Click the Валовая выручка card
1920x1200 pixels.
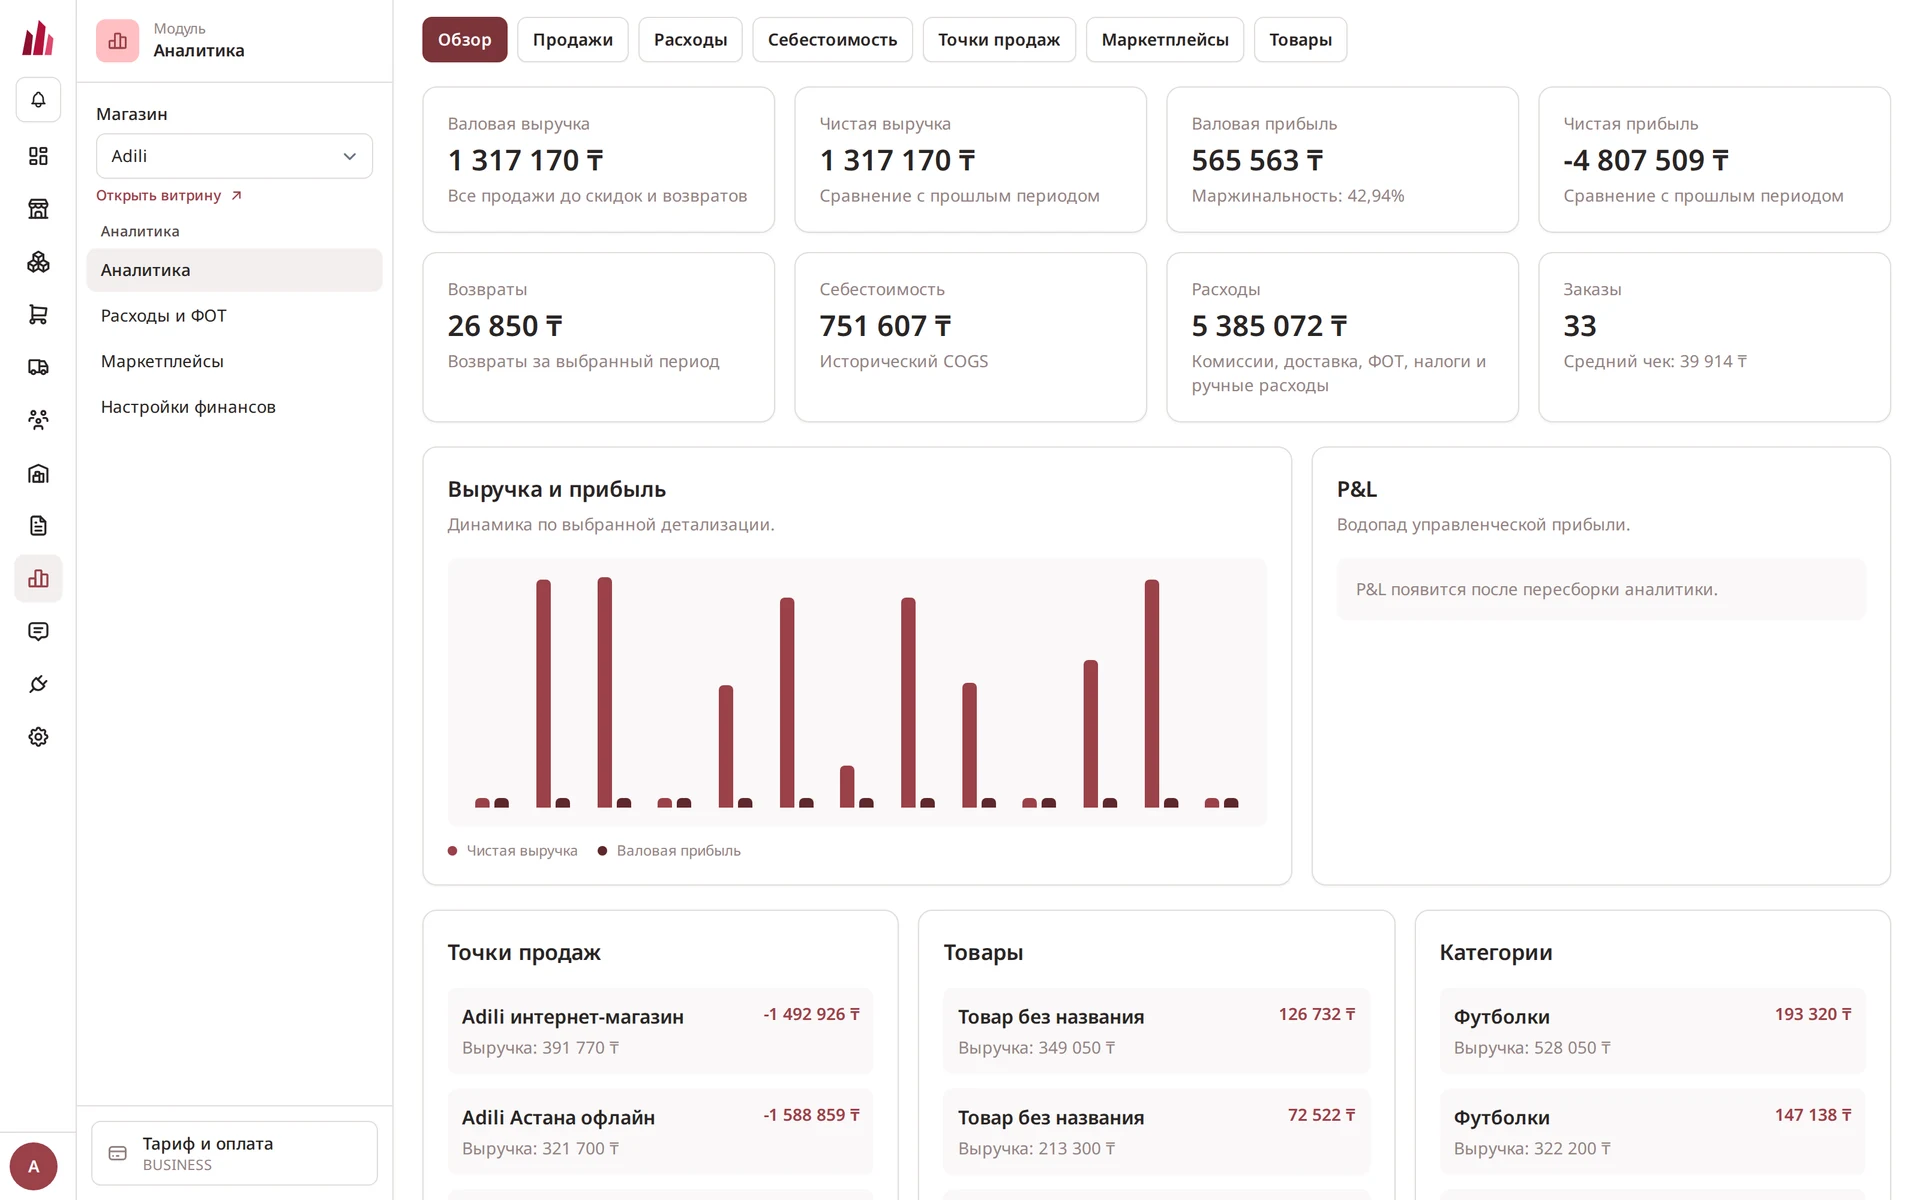(598, 160)
